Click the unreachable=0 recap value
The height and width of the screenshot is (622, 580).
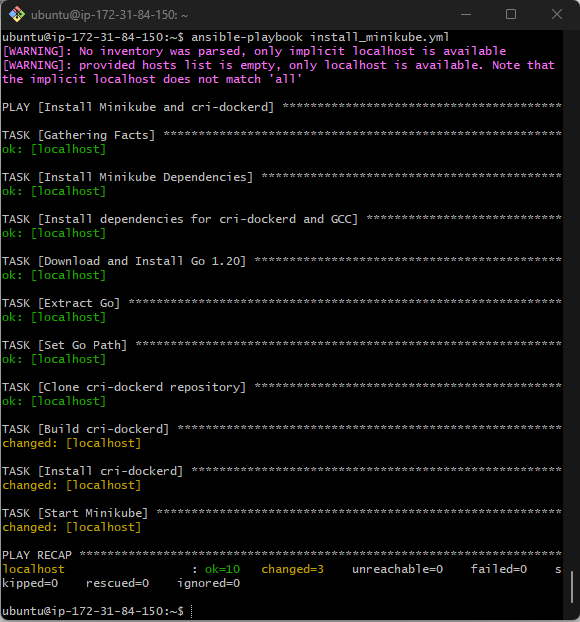point(397,569)
